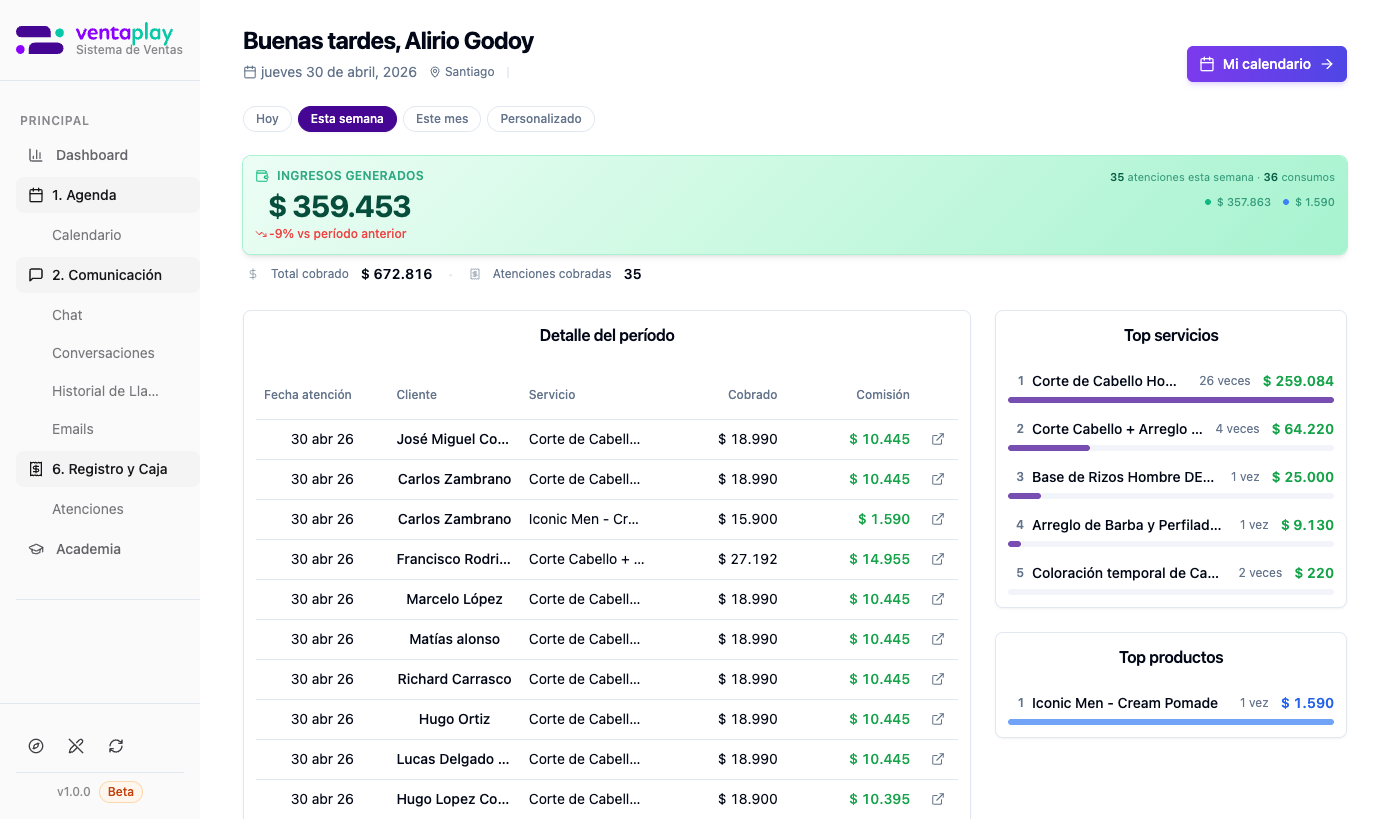Click the Servicio column header
Screen dimensions: 1390x819
pyautogui.click(x=552, y=395)
